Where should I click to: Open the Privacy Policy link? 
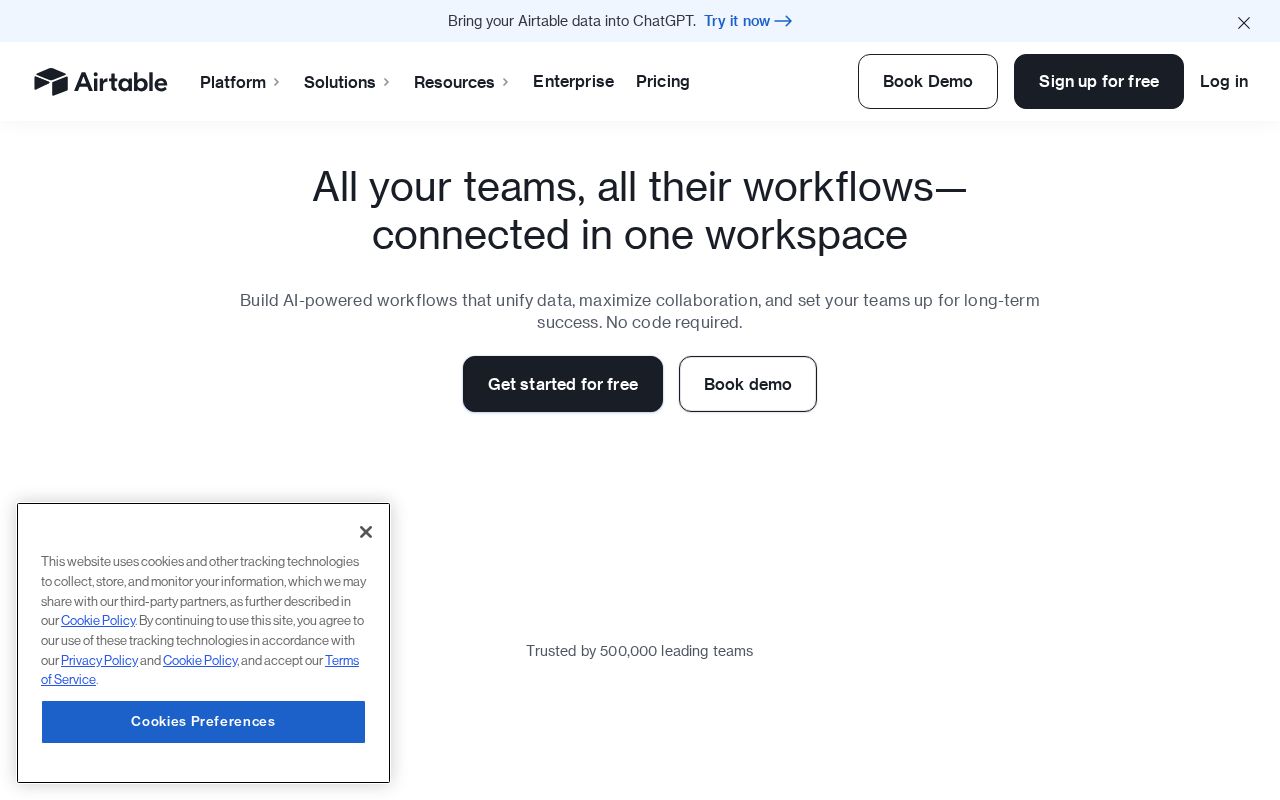point(99,660)
